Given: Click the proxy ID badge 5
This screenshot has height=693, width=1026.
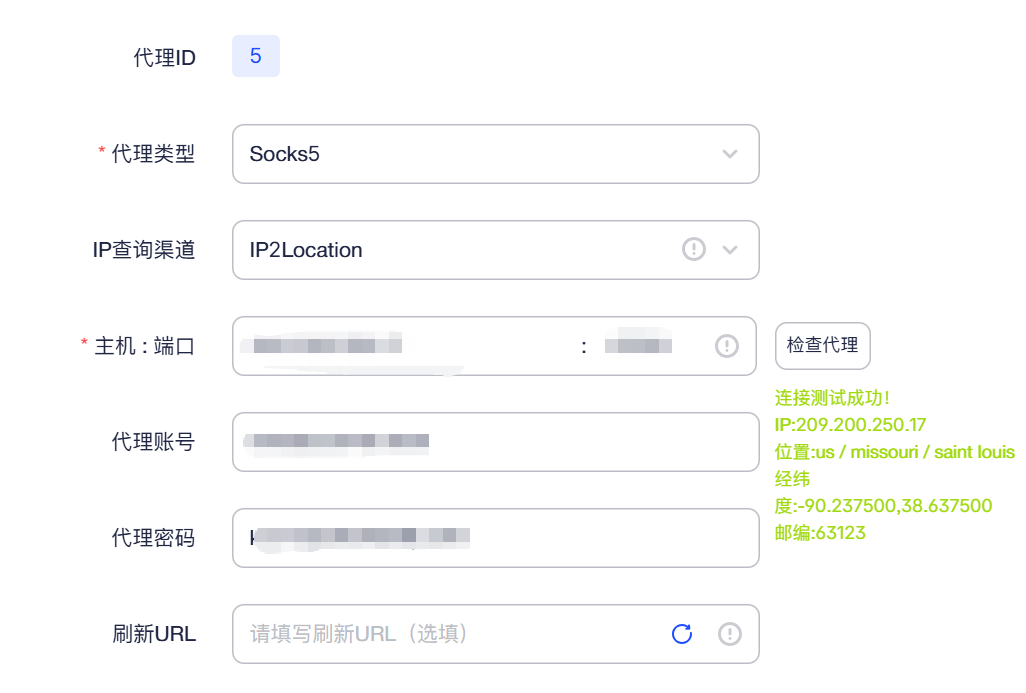Looking at the screenshot, I should pyautogui.click(x=256, y=56).
